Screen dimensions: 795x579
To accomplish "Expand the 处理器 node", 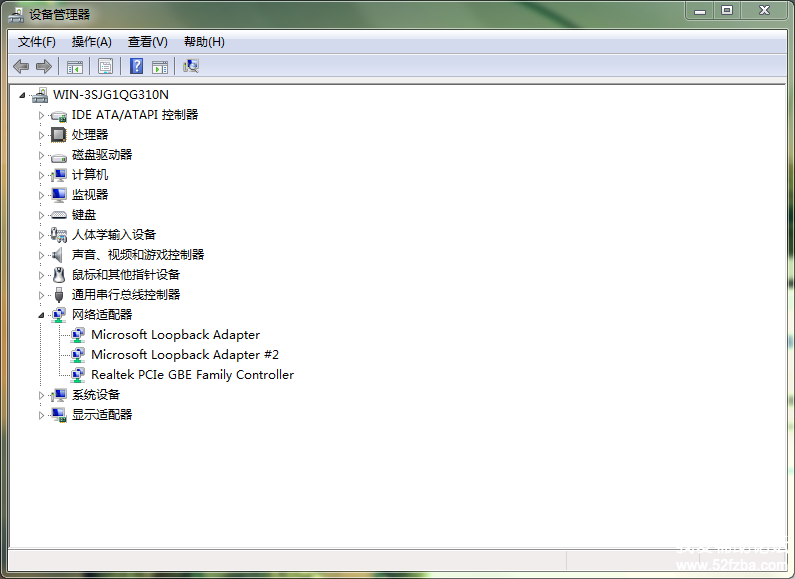I will 42,135.
